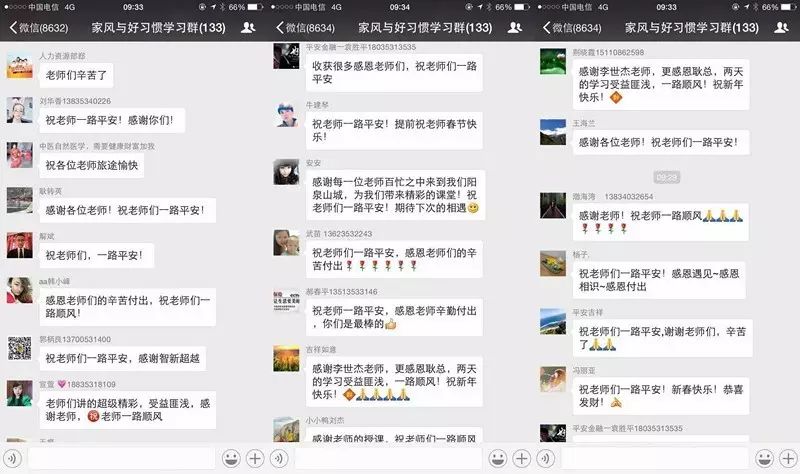Open avatar of 人力资源部郡
The width and height of the screenshot is (800, 474).
20,65
